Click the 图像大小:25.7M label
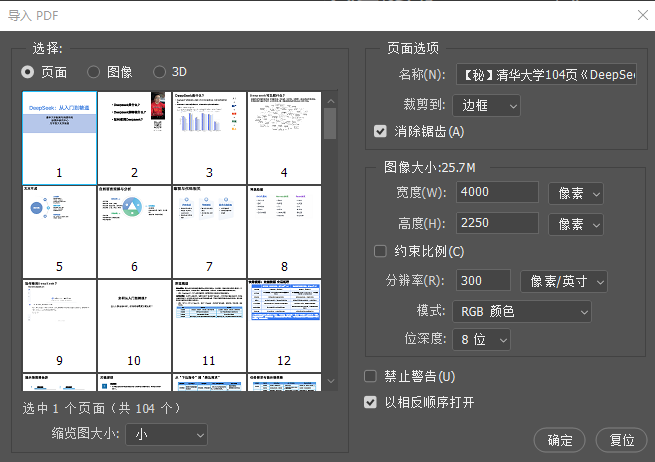 coord(429,168)
